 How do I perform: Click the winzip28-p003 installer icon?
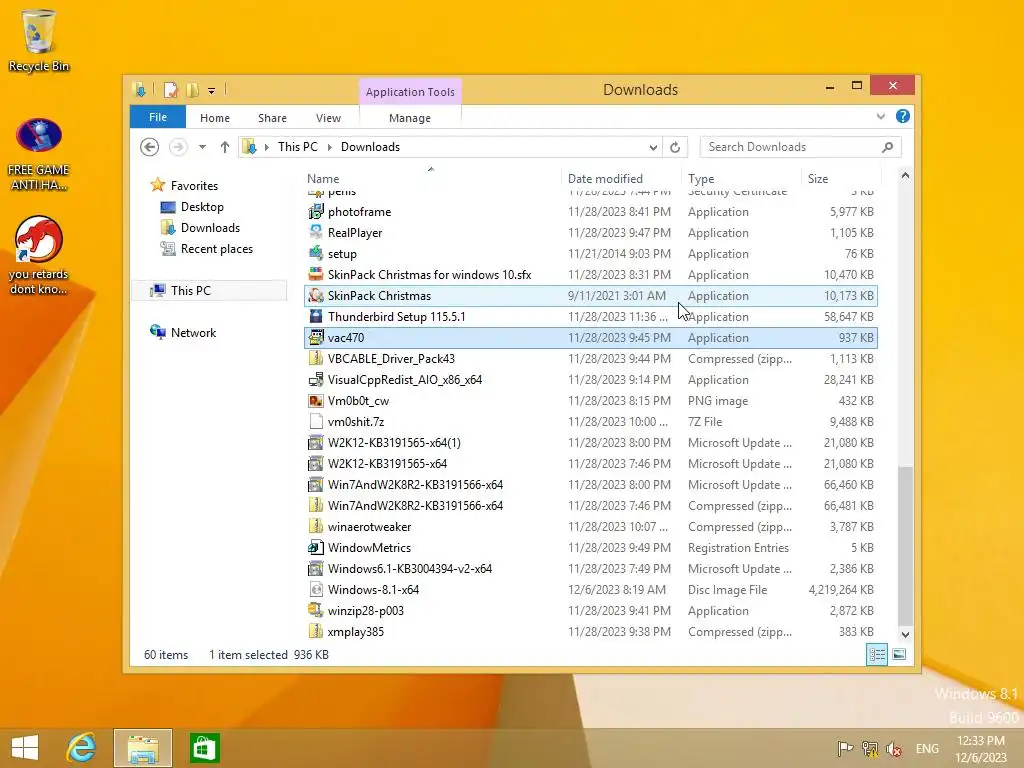tap(315, 611)
